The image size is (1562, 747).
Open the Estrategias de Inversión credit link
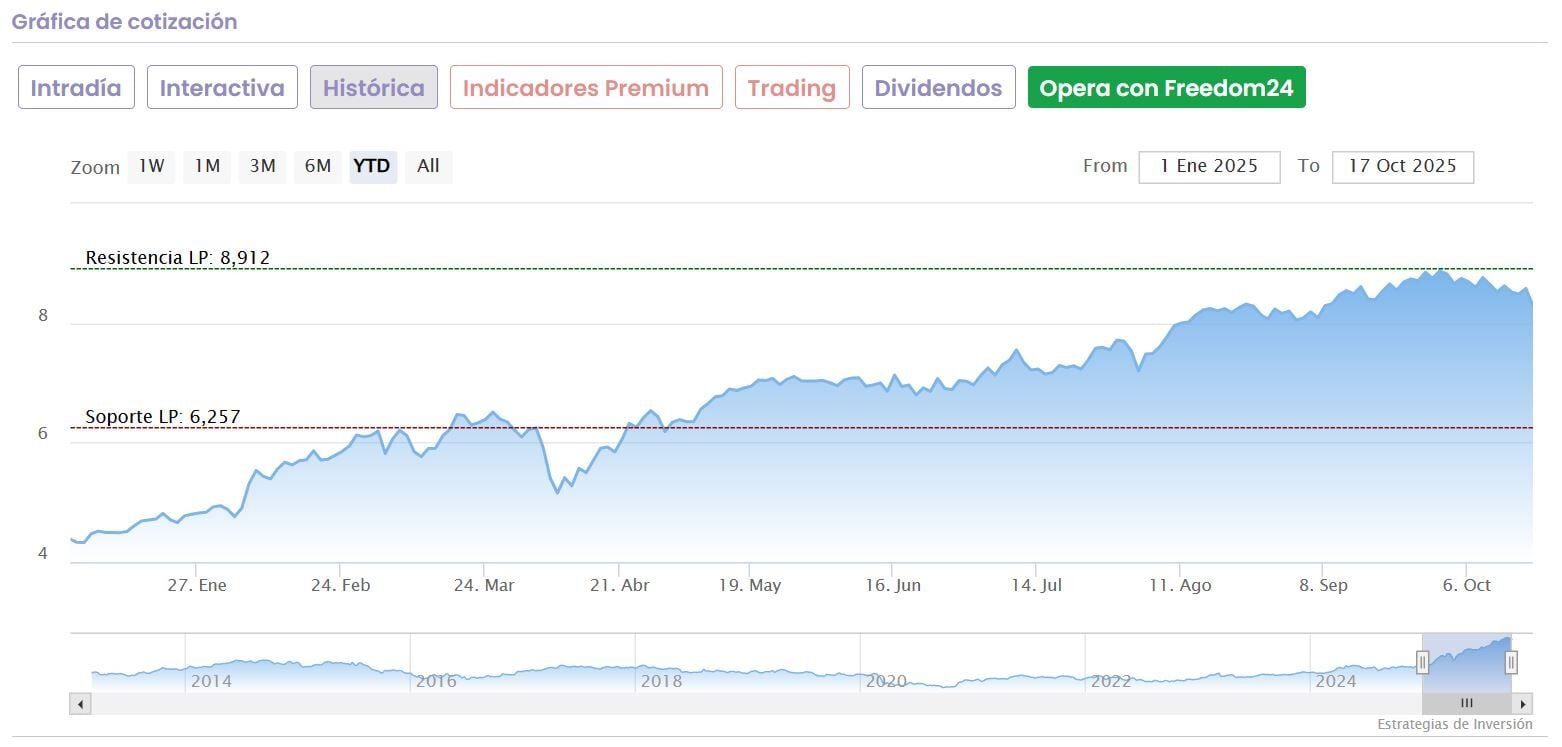point(1454,724)
